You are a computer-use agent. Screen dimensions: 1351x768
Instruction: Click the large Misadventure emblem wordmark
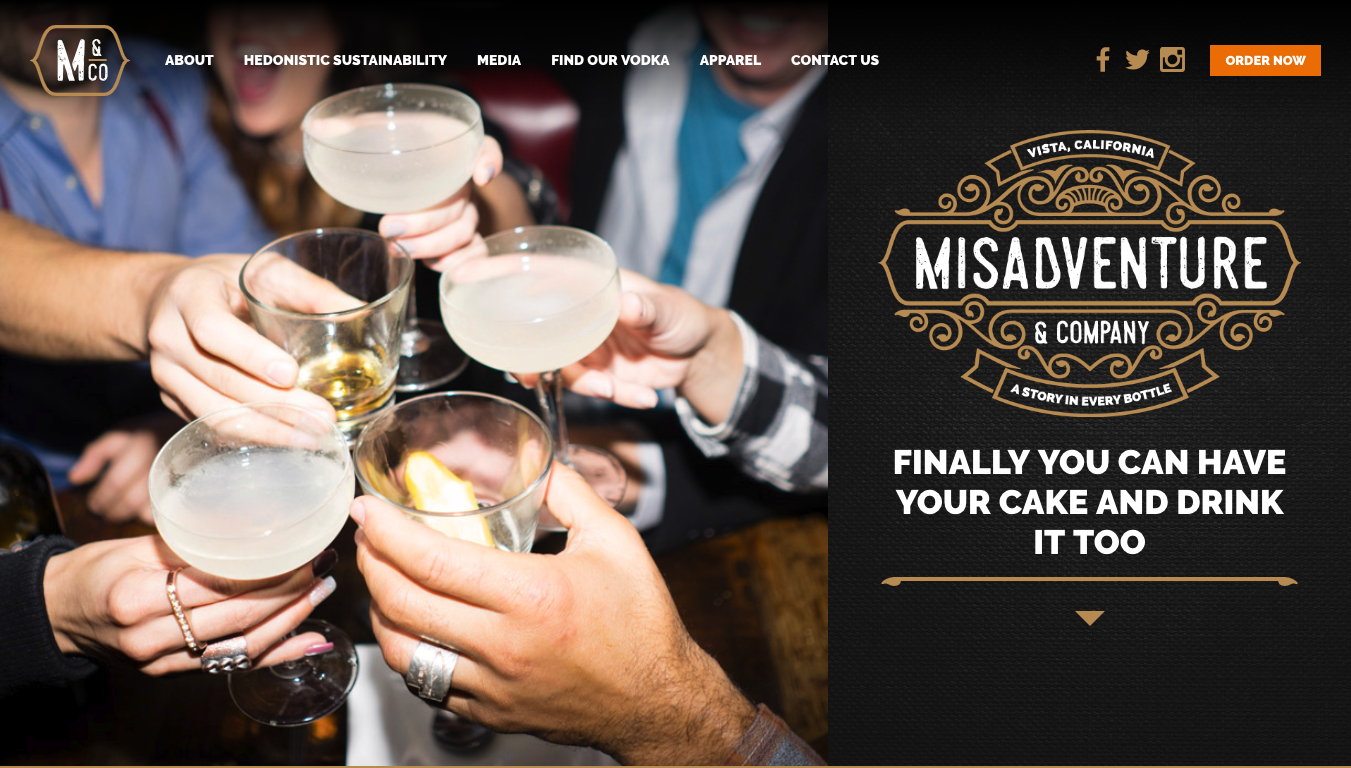[1089, 264]
